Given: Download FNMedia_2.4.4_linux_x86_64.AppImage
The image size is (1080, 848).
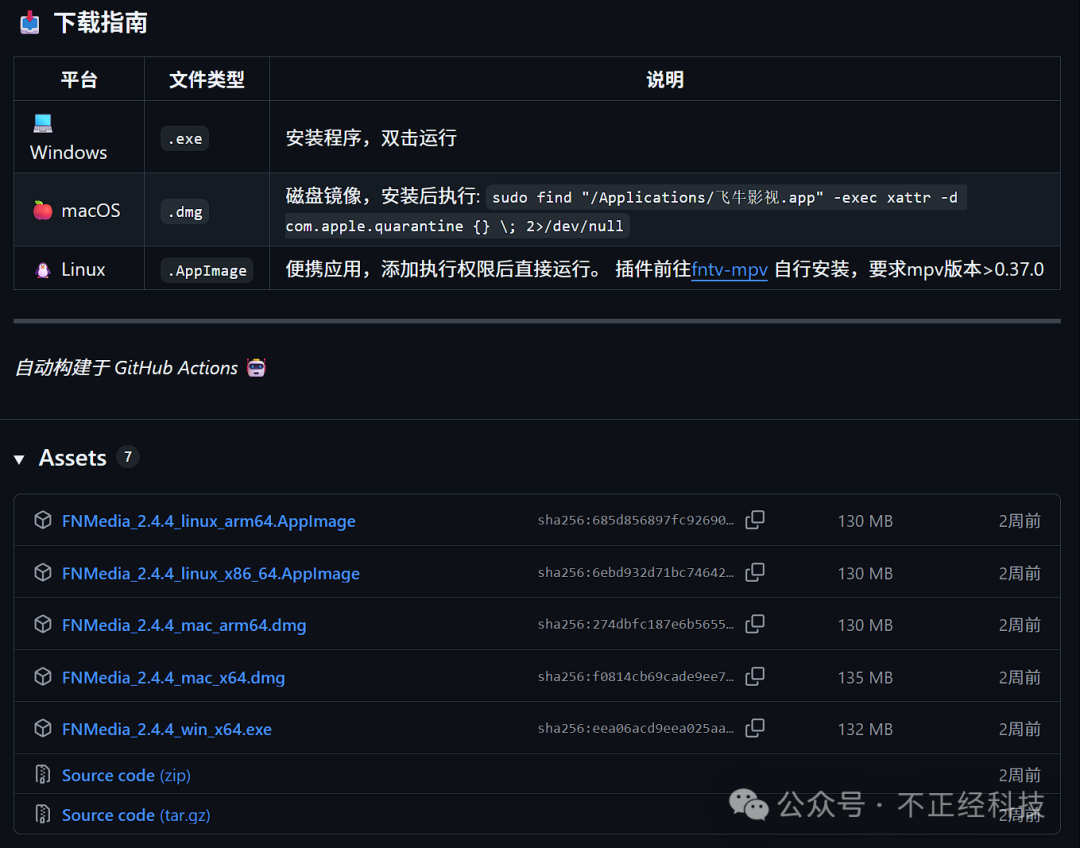Looking at the screenshot, I should pyautogui.click(x=210, y=573).
